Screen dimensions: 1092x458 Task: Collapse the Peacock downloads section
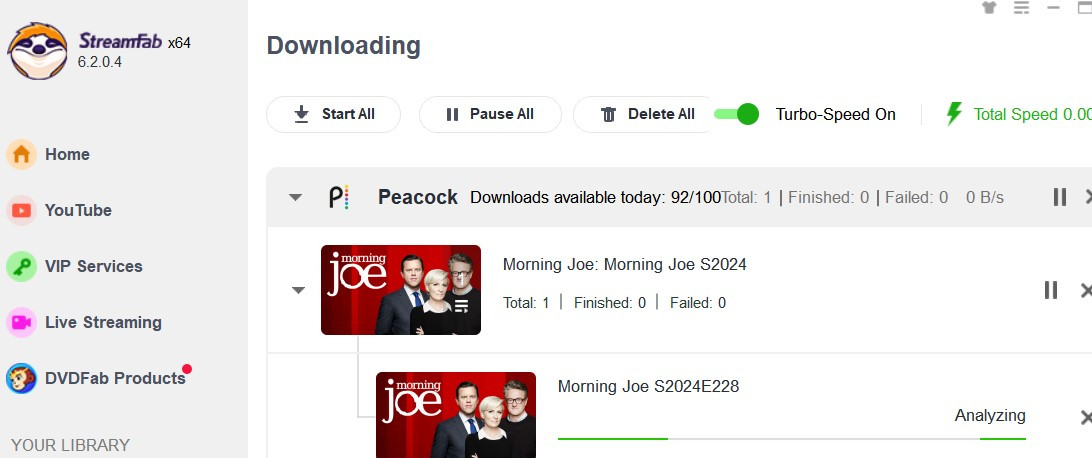click(295, 198)
